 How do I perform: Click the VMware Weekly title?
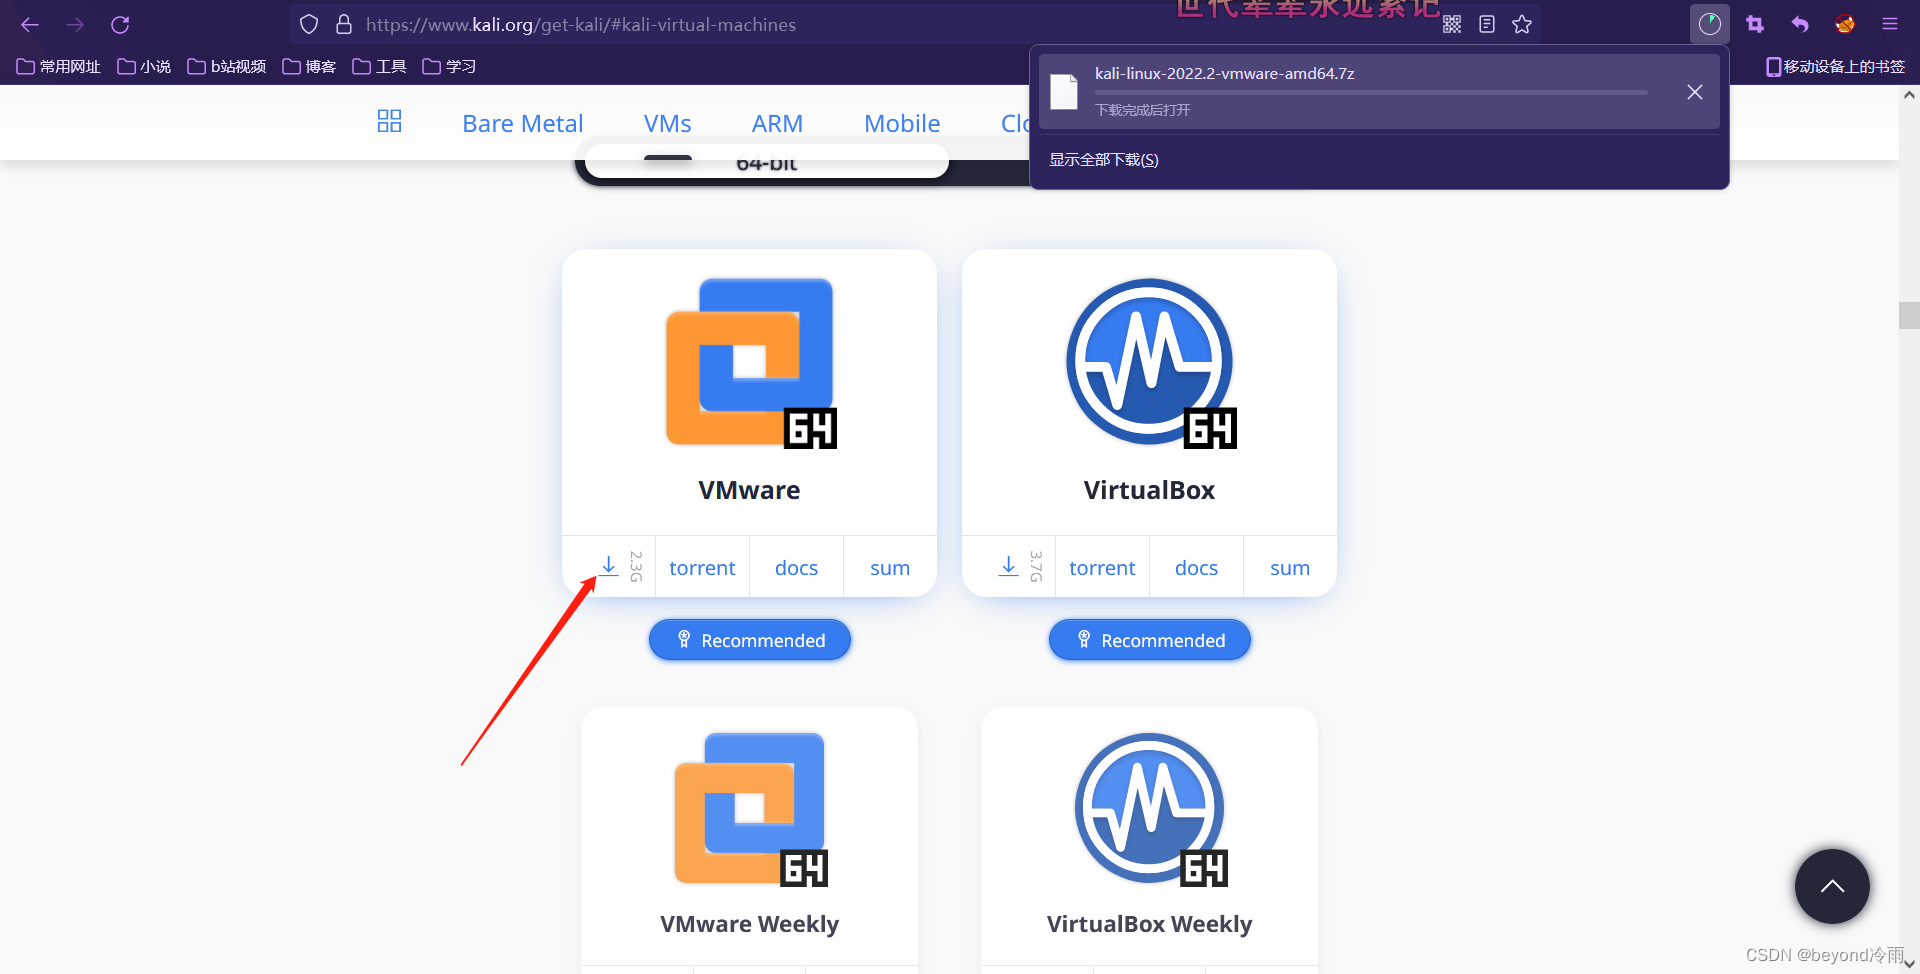pos(750,924)
